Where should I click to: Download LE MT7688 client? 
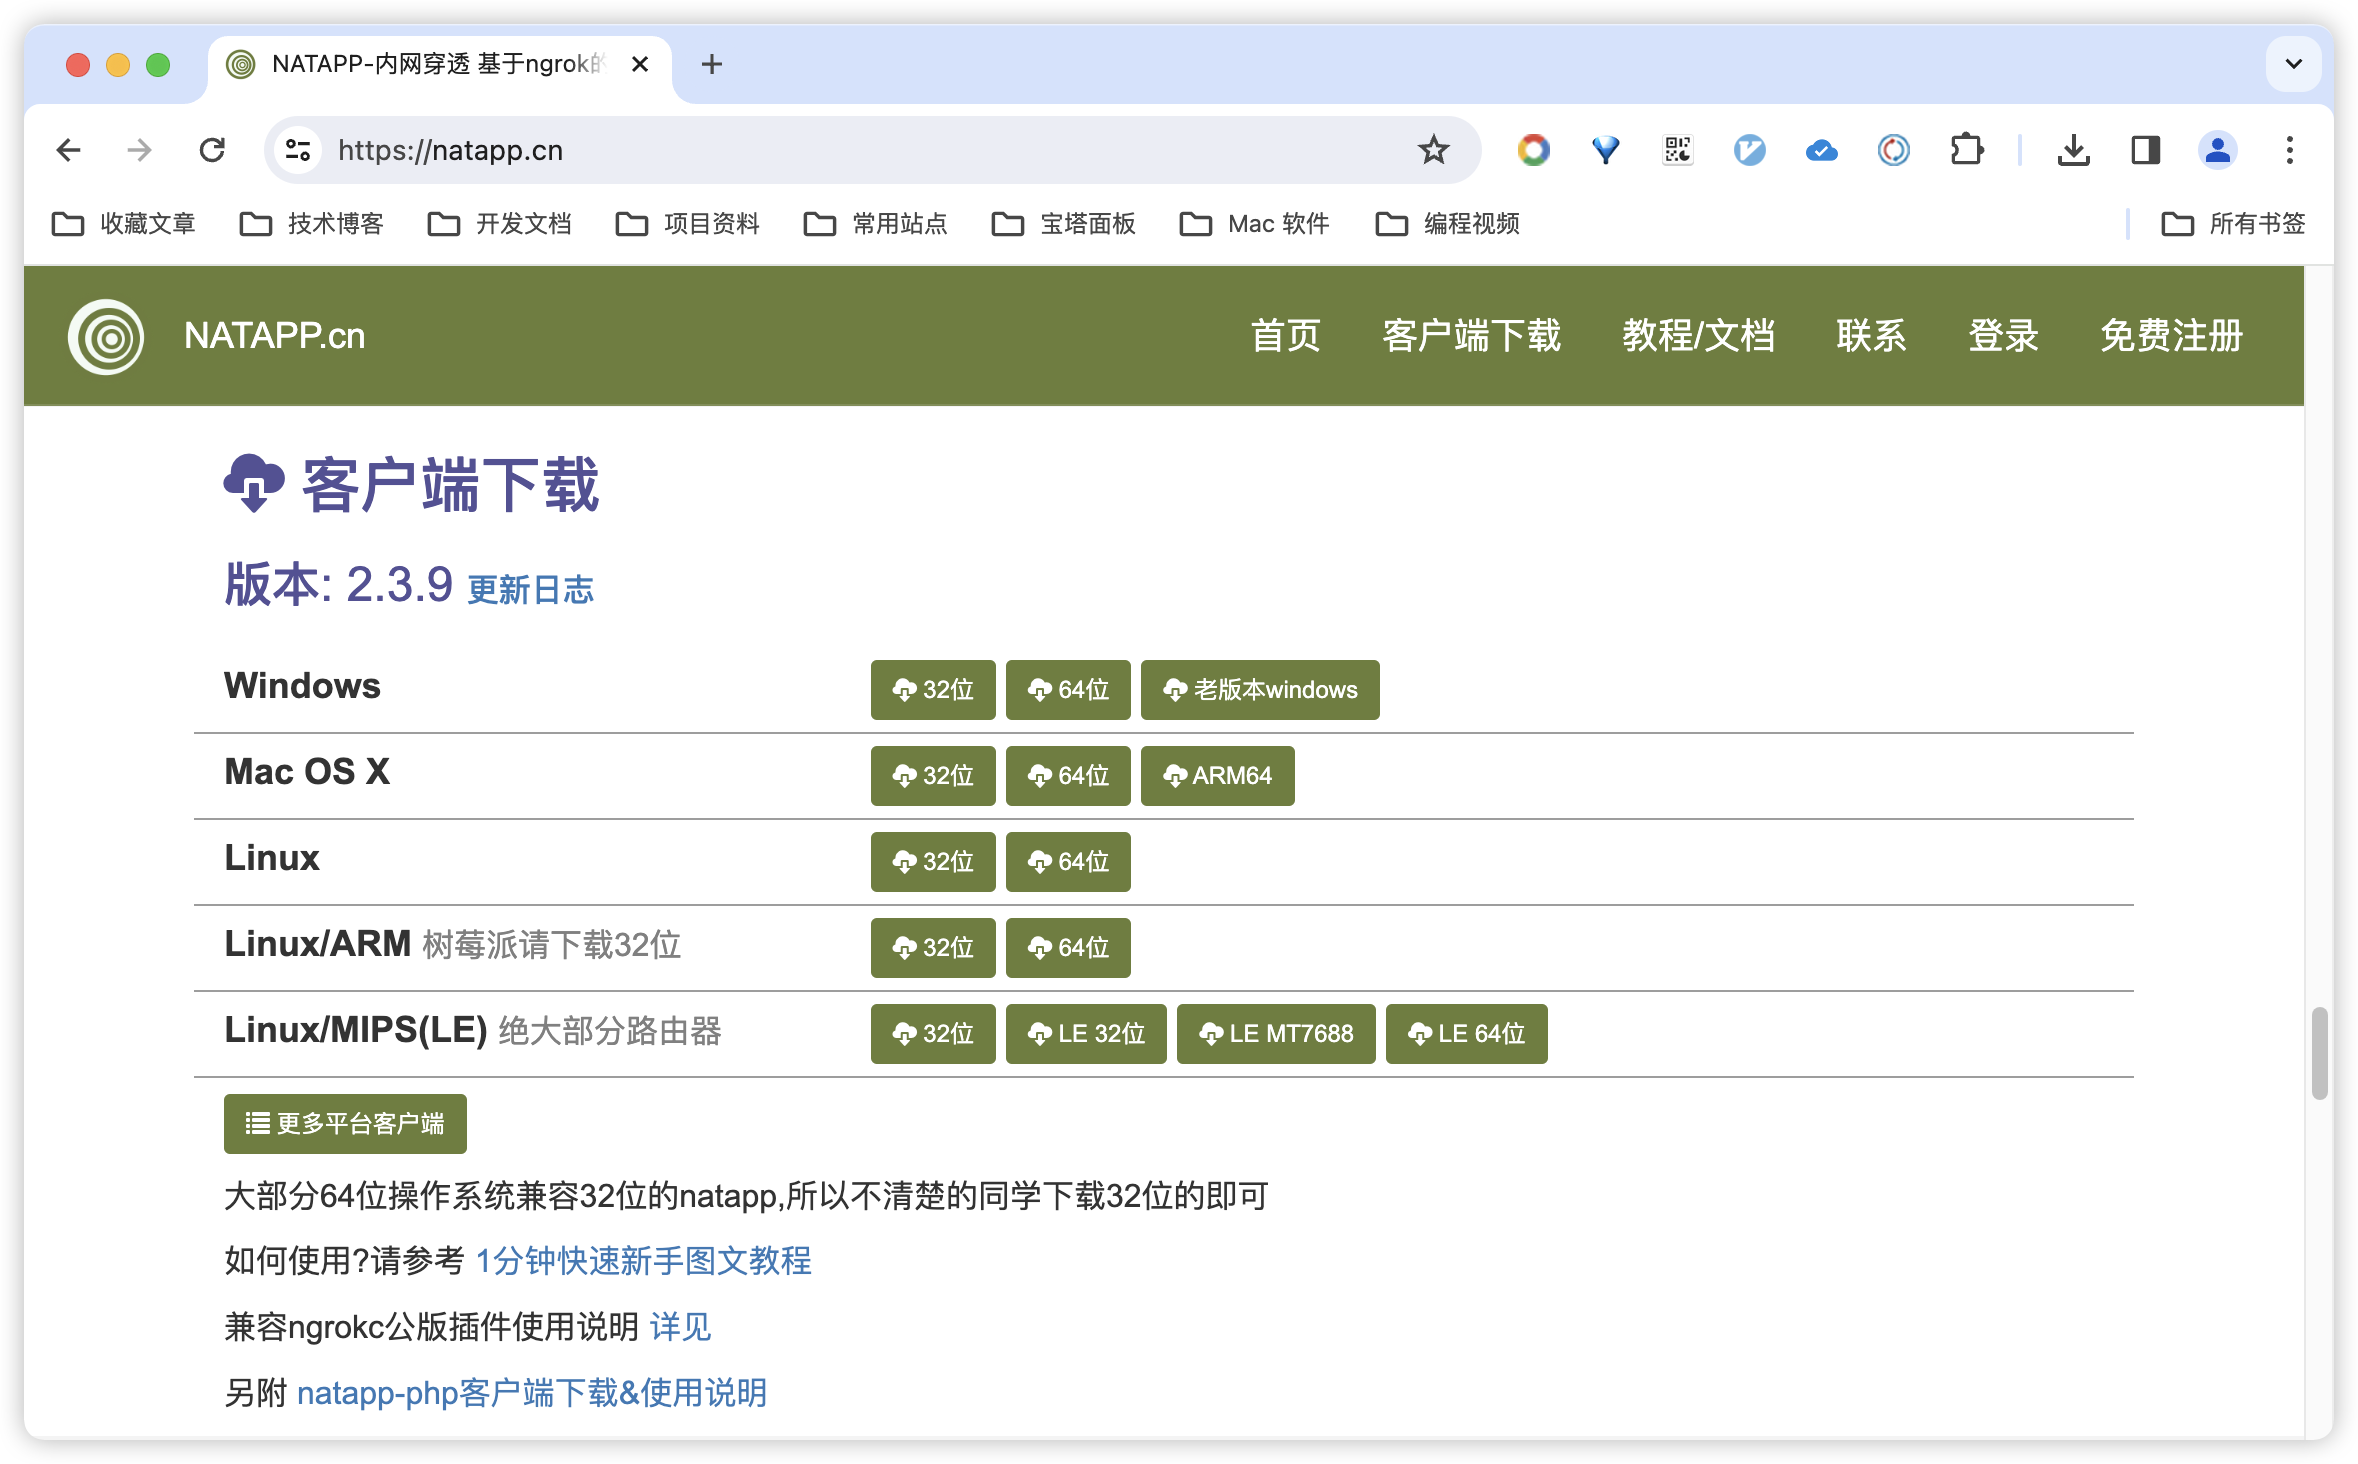click(1276, 1034)
